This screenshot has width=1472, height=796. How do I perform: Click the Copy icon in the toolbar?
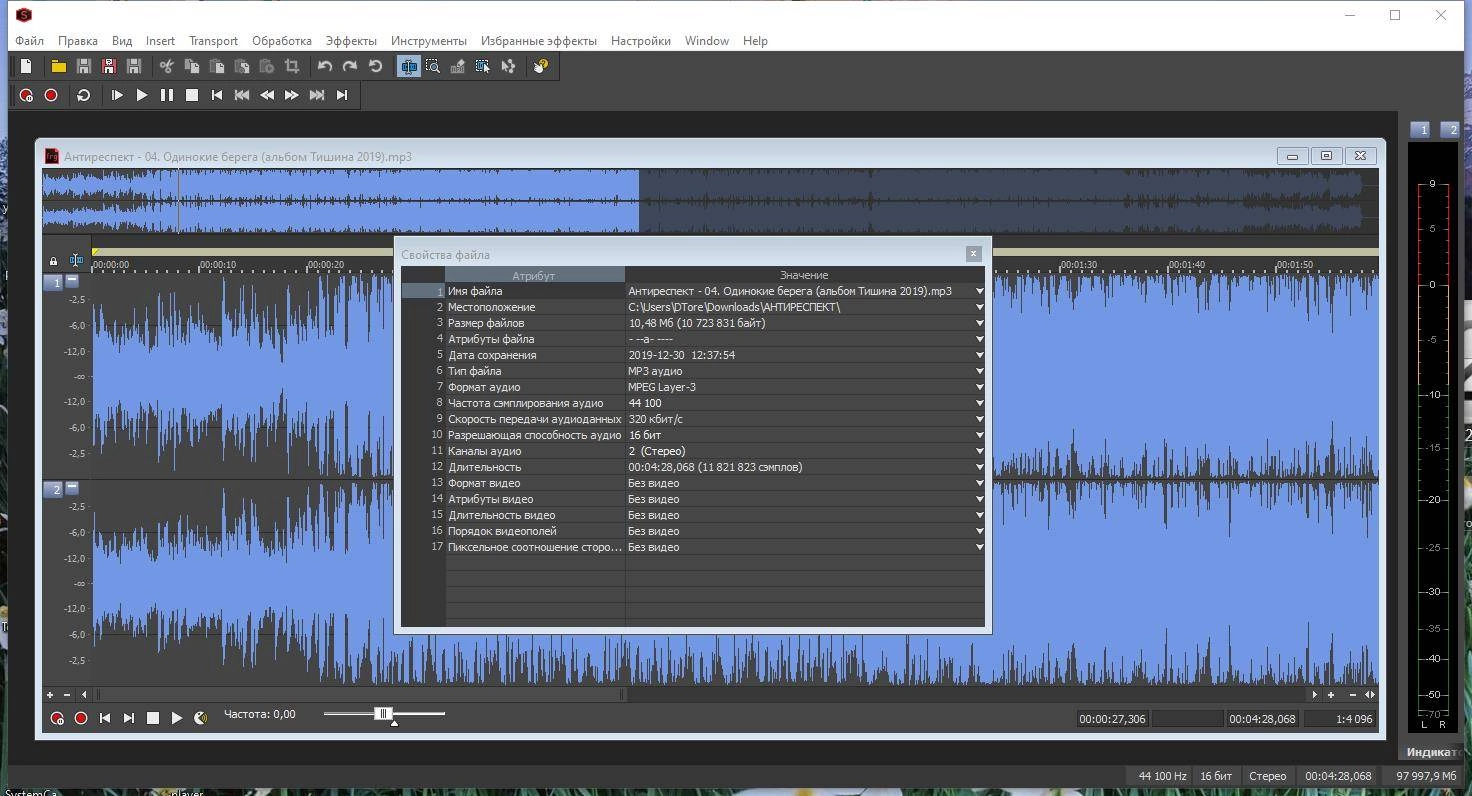pyautogui.click(x=192, y=66)
